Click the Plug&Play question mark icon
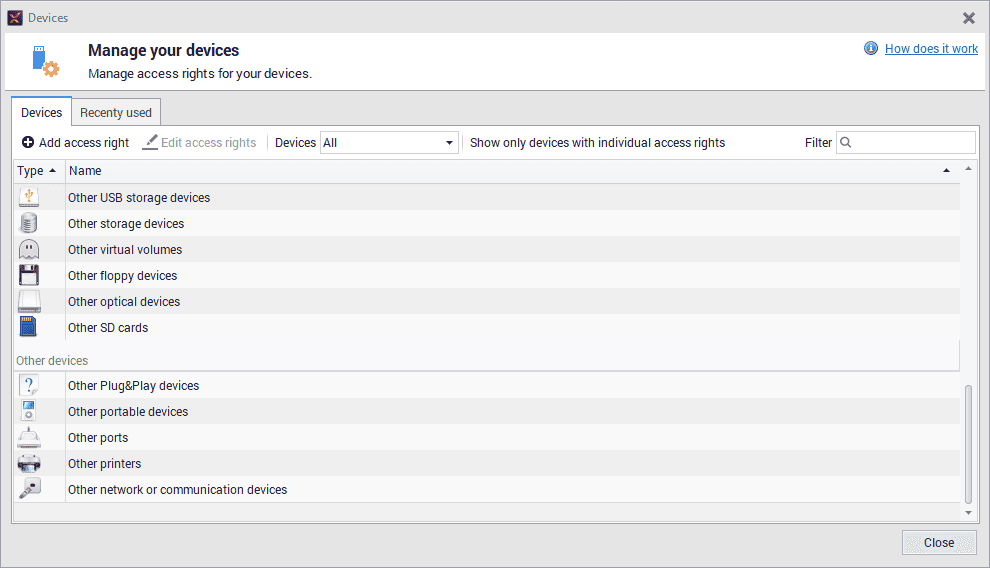Image resolution: width=990 pixels, height=568 pixels. 29,386
